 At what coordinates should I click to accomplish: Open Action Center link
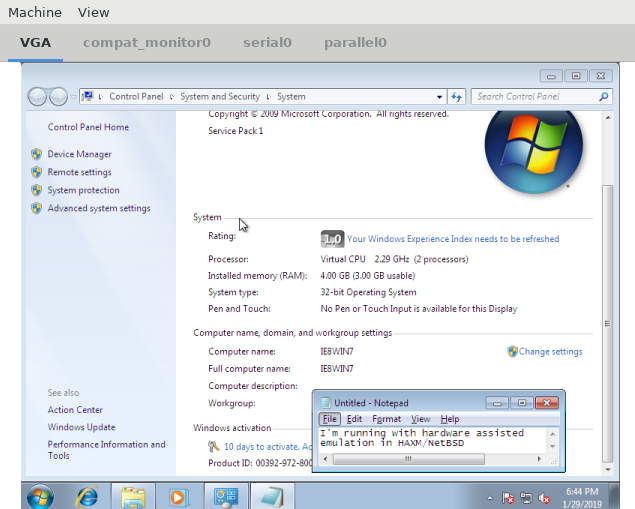pos(75,410)
